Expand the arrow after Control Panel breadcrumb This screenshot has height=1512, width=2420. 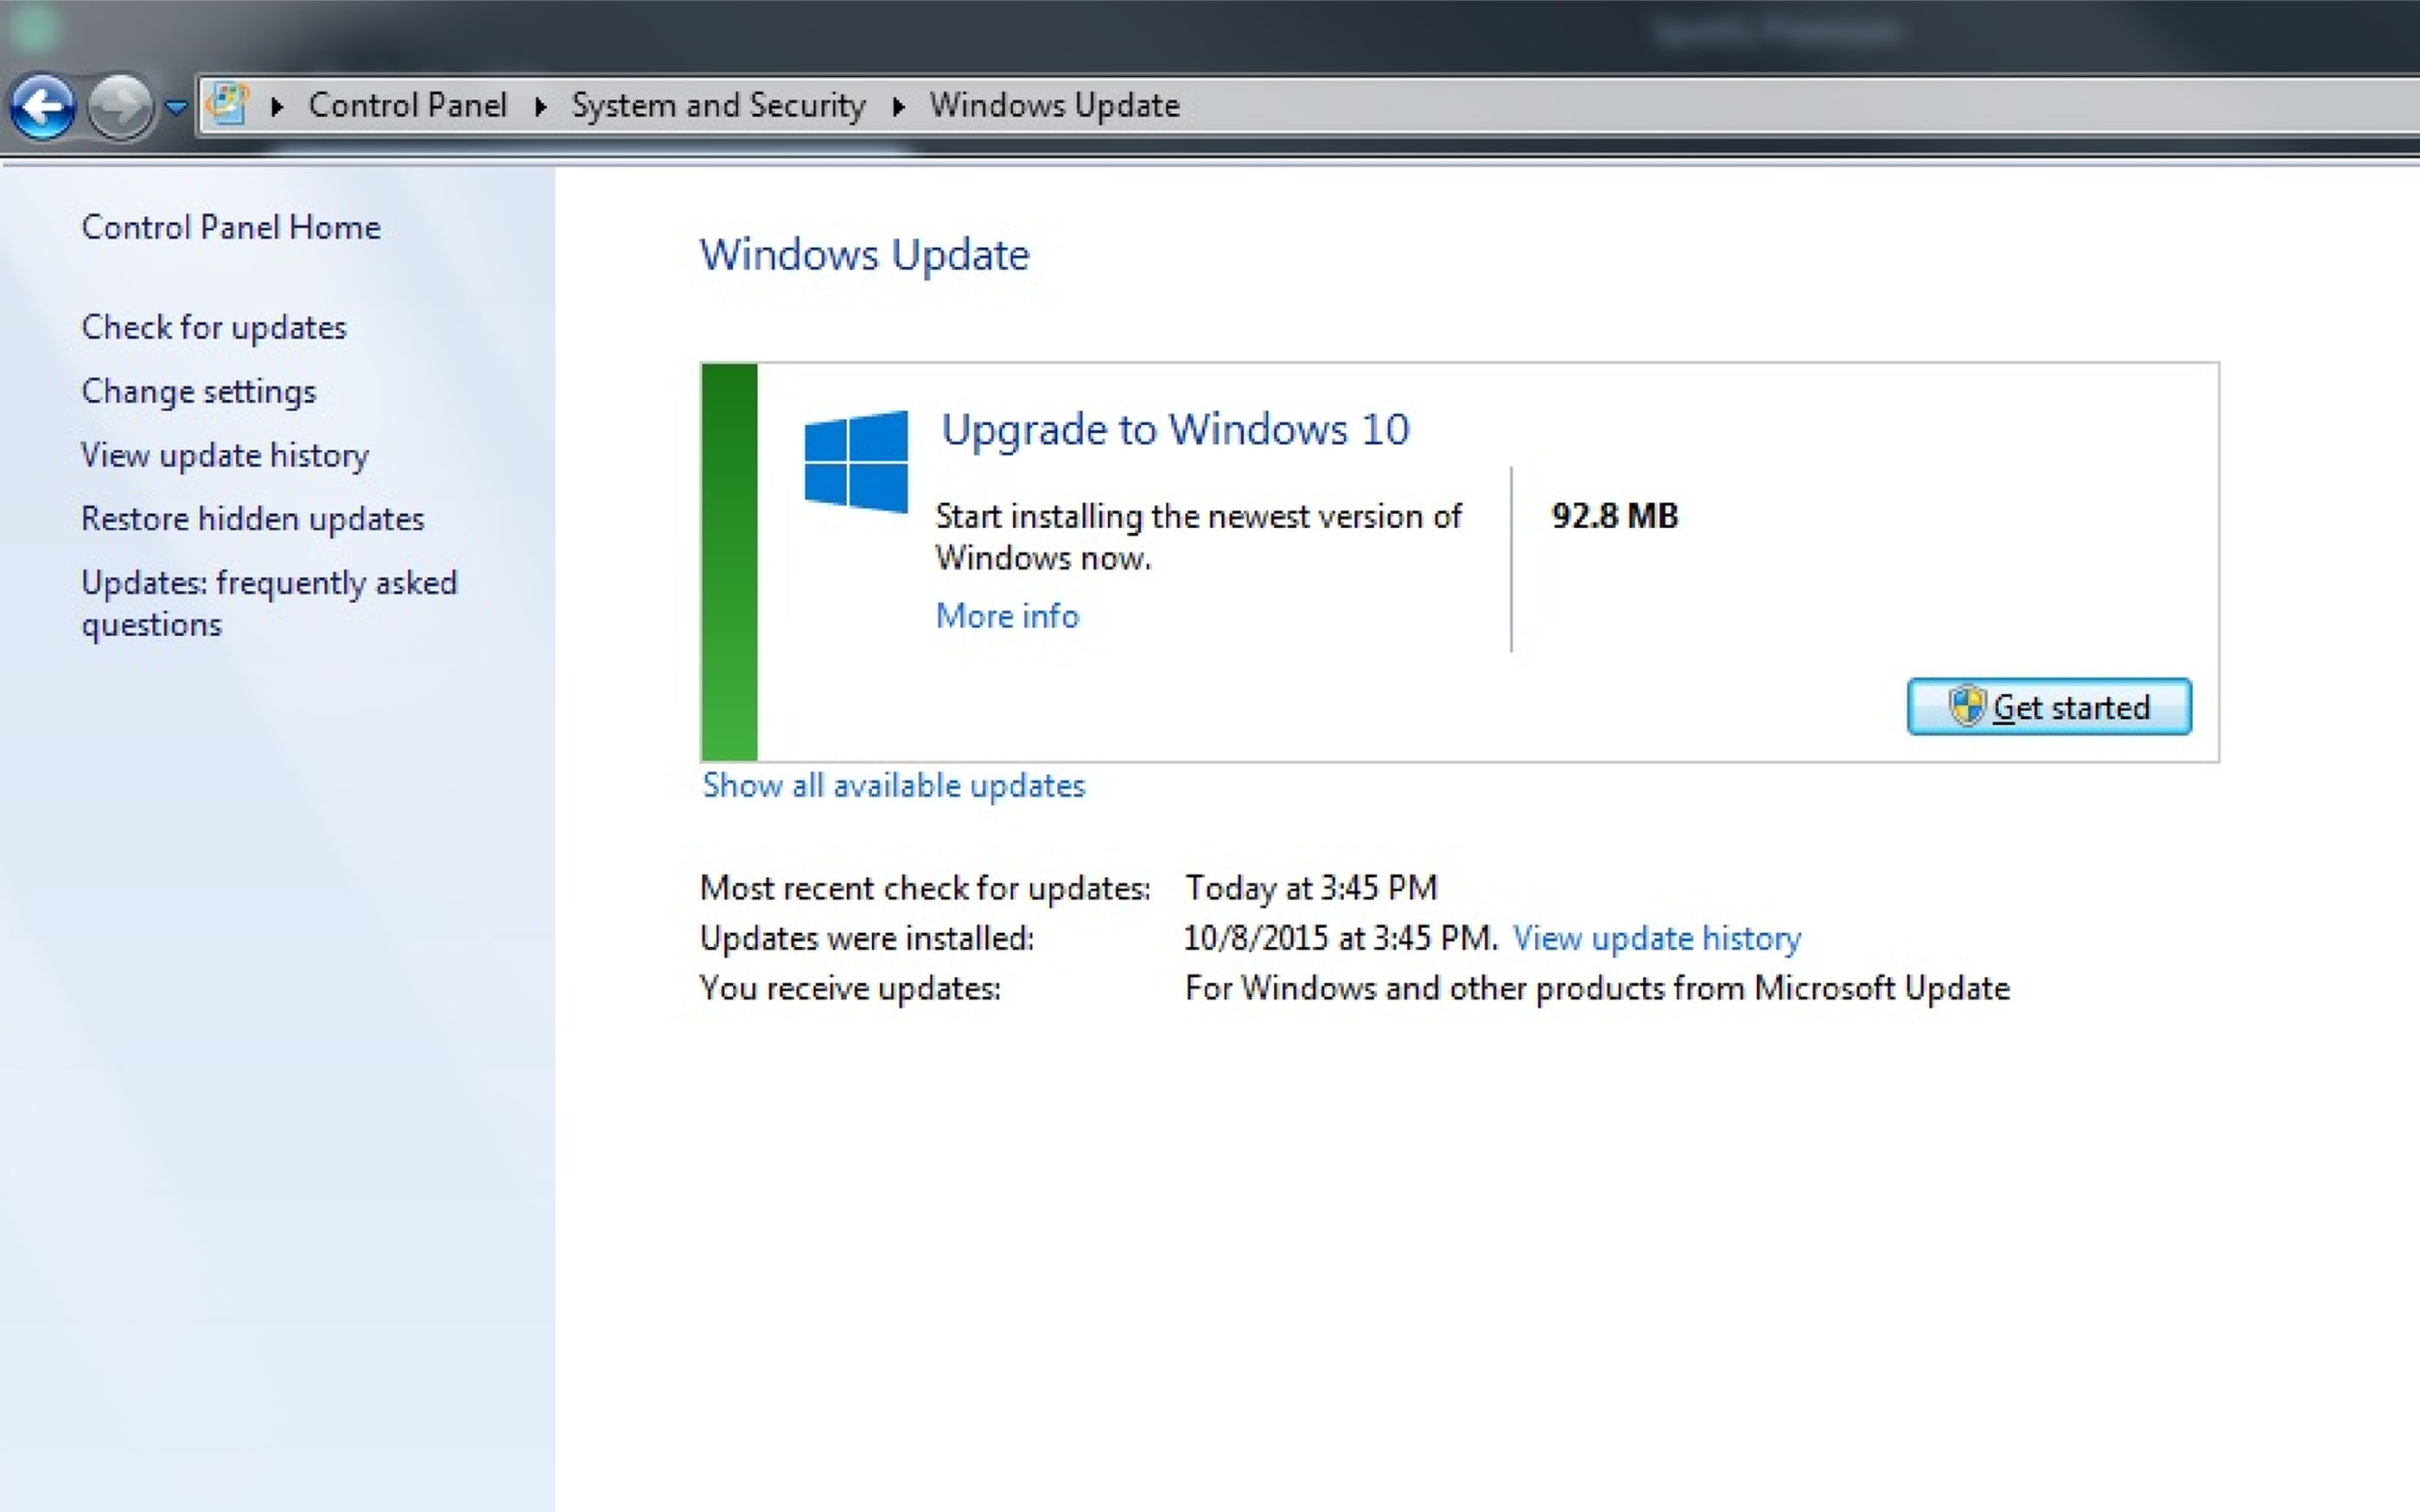[x=540, y=106]
